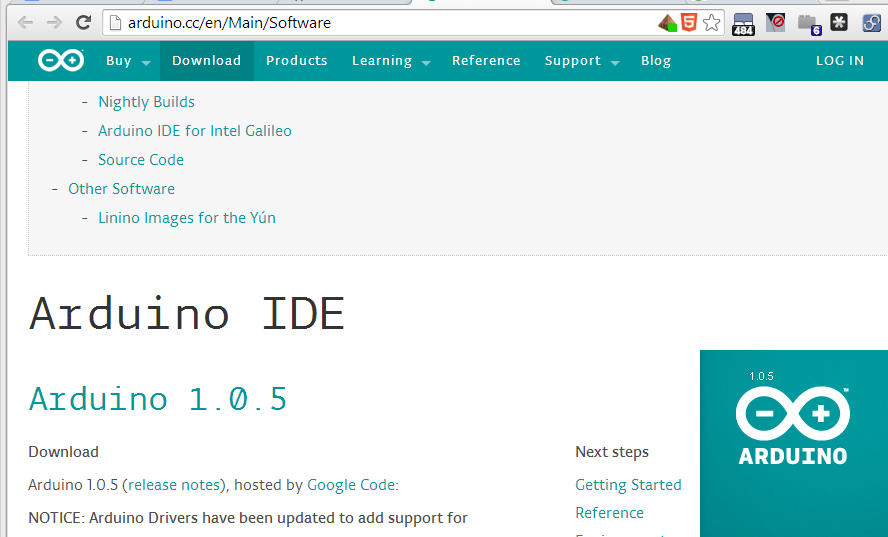Click the browser forward arrow
The image size is (888, 537).
tap(54, 22)
